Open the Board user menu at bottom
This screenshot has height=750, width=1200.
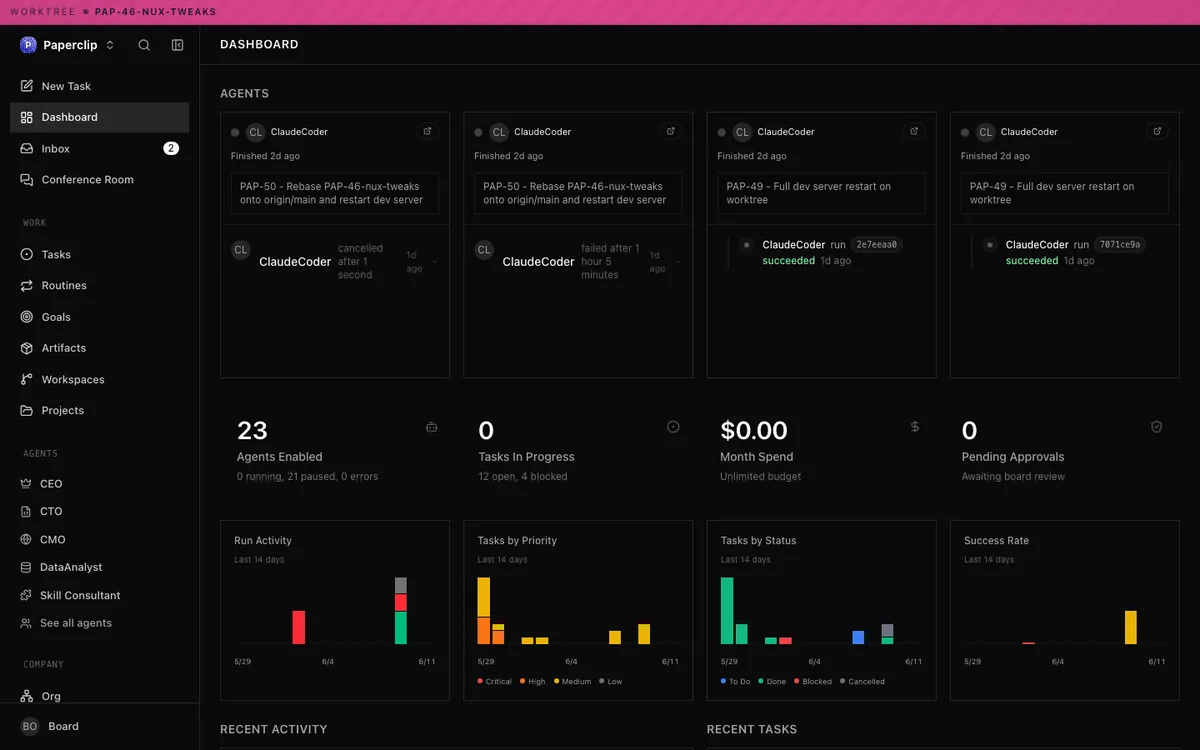click(100, 727)
